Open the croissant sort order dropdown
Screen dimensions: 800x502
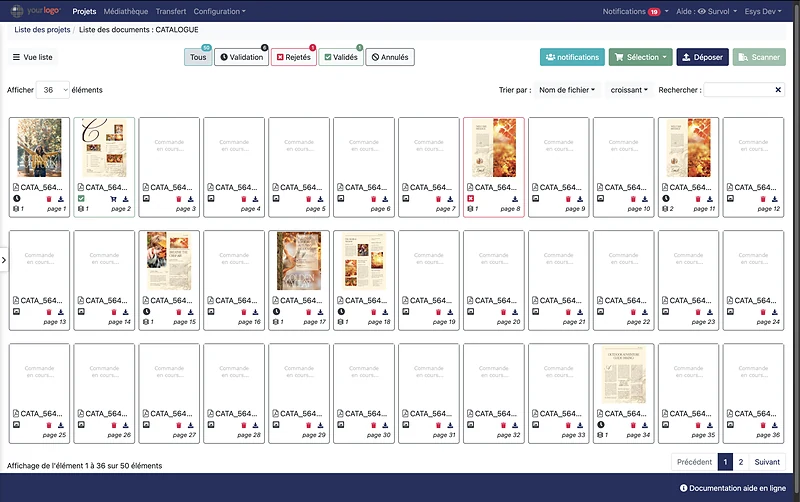point(629,90)
